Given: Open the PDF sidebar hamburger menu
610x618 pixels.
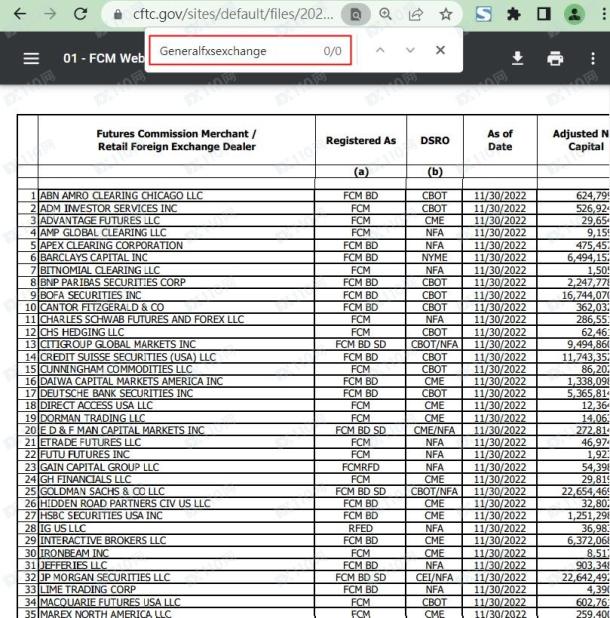Looking at the screenshot, I should tap(31, 58).
